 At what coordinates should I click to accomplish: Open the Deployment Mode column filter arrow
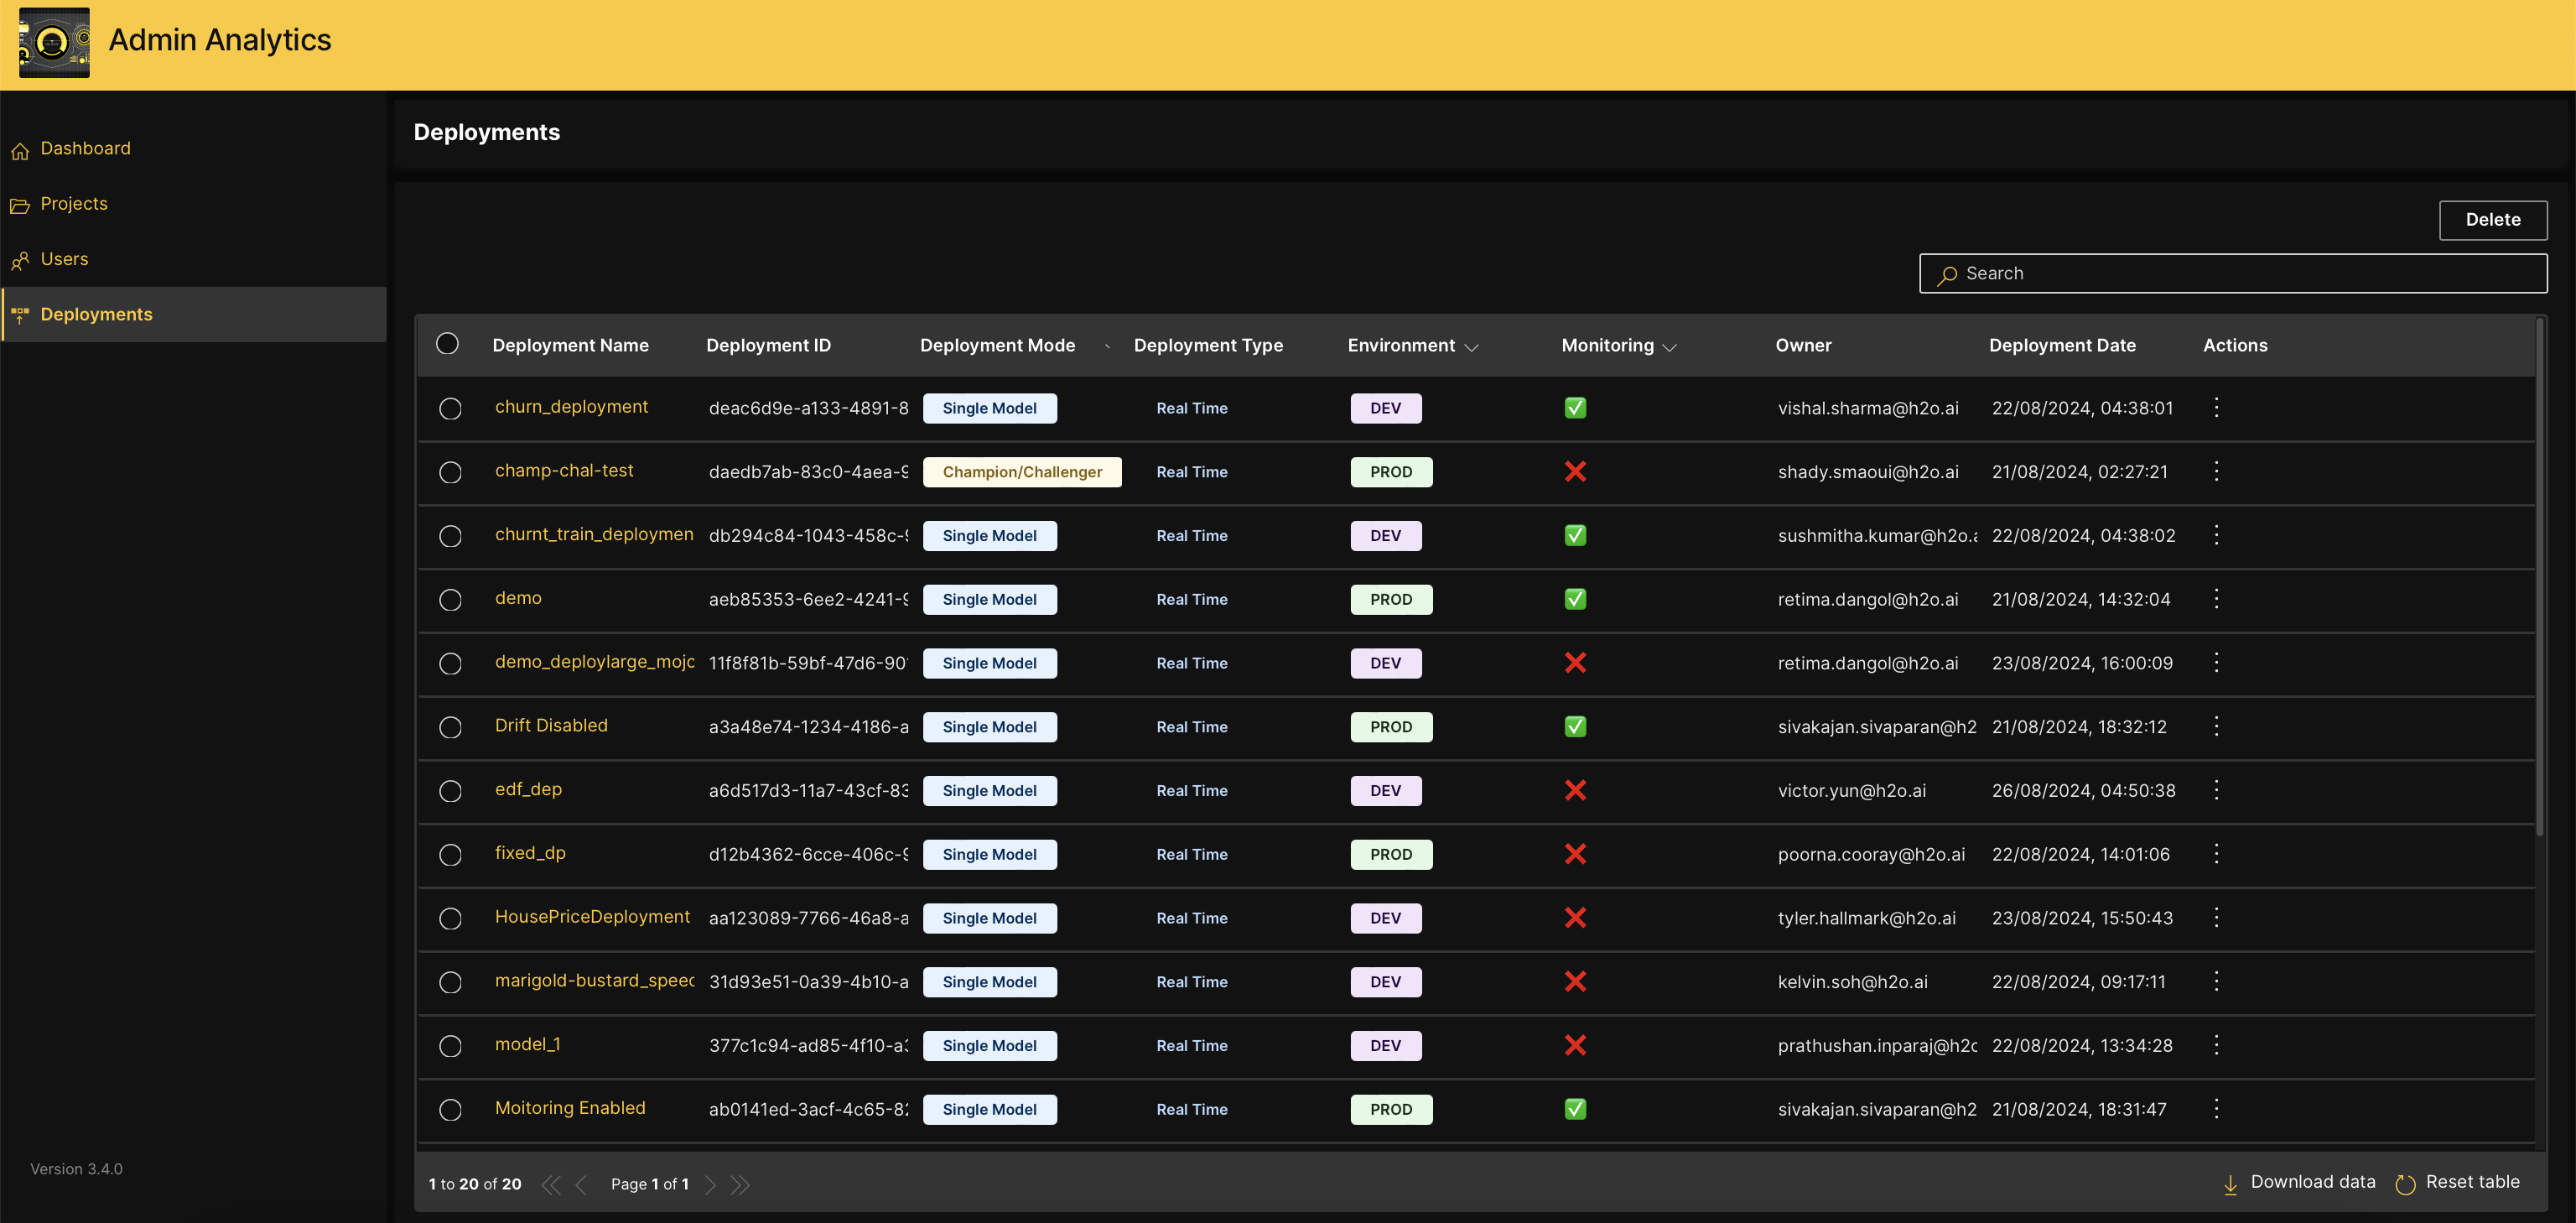(x=1107, y=347)
